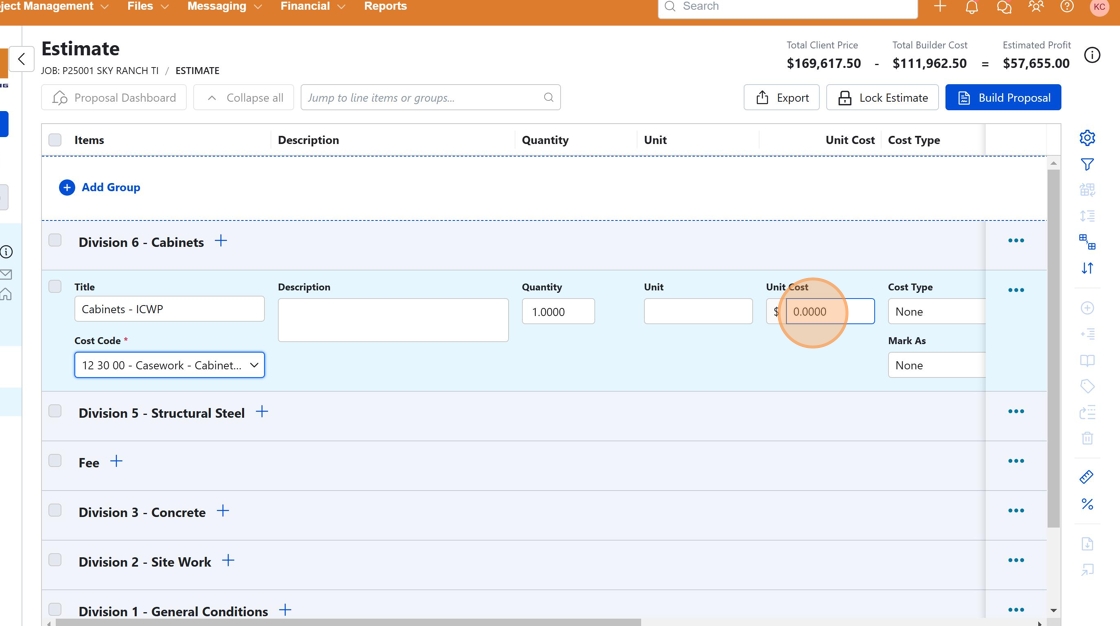Open the KC user avatar
1120x626 pixels.
[1099, 6]
